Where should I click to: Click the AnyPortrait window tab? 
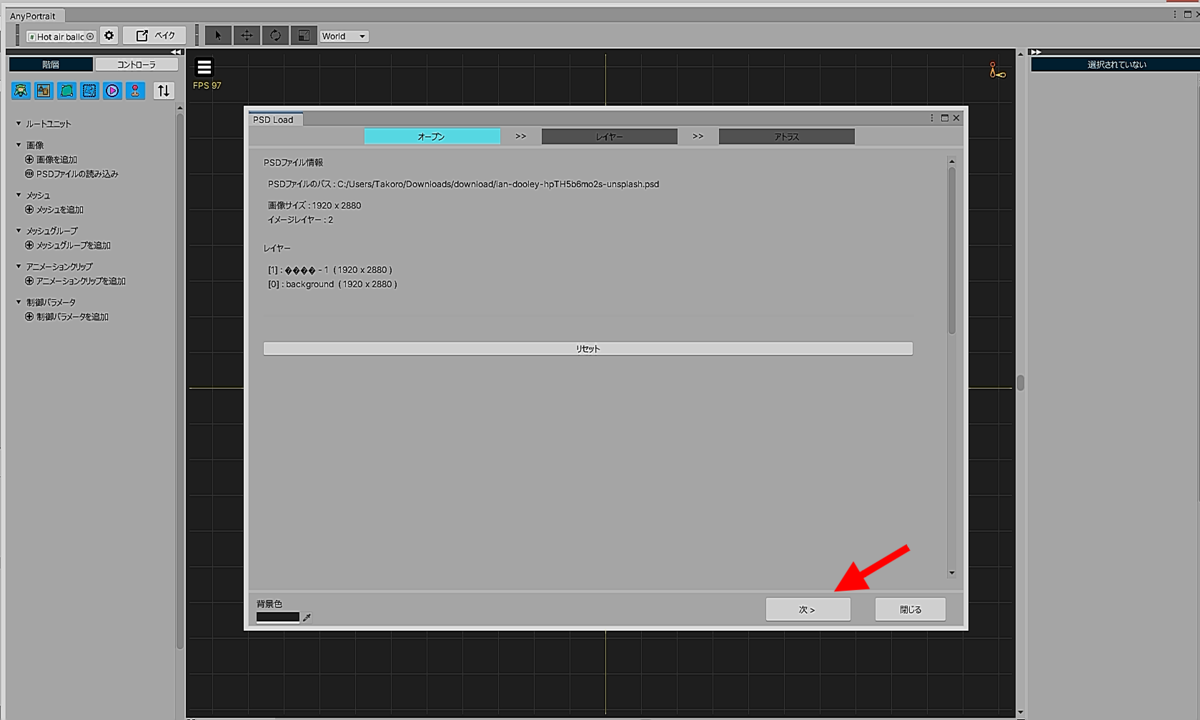[x=33, y=17]
